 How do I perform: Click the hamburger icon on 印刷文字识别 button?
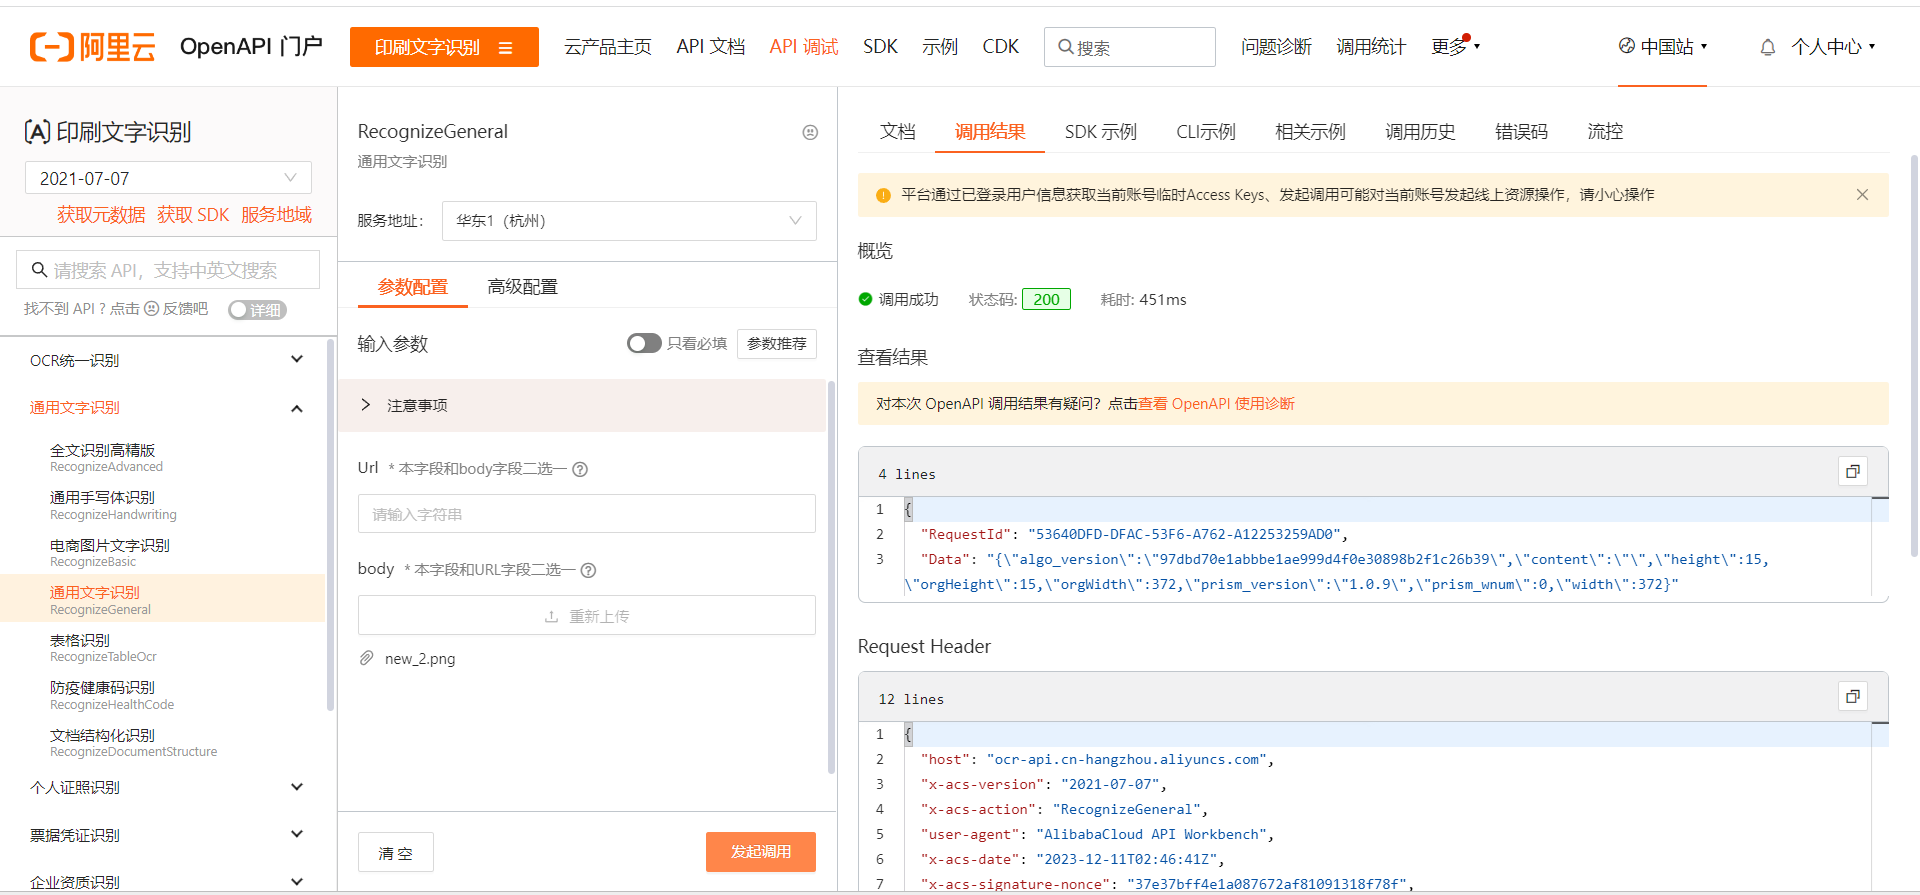pyautogui.click(x=505, y=48)
